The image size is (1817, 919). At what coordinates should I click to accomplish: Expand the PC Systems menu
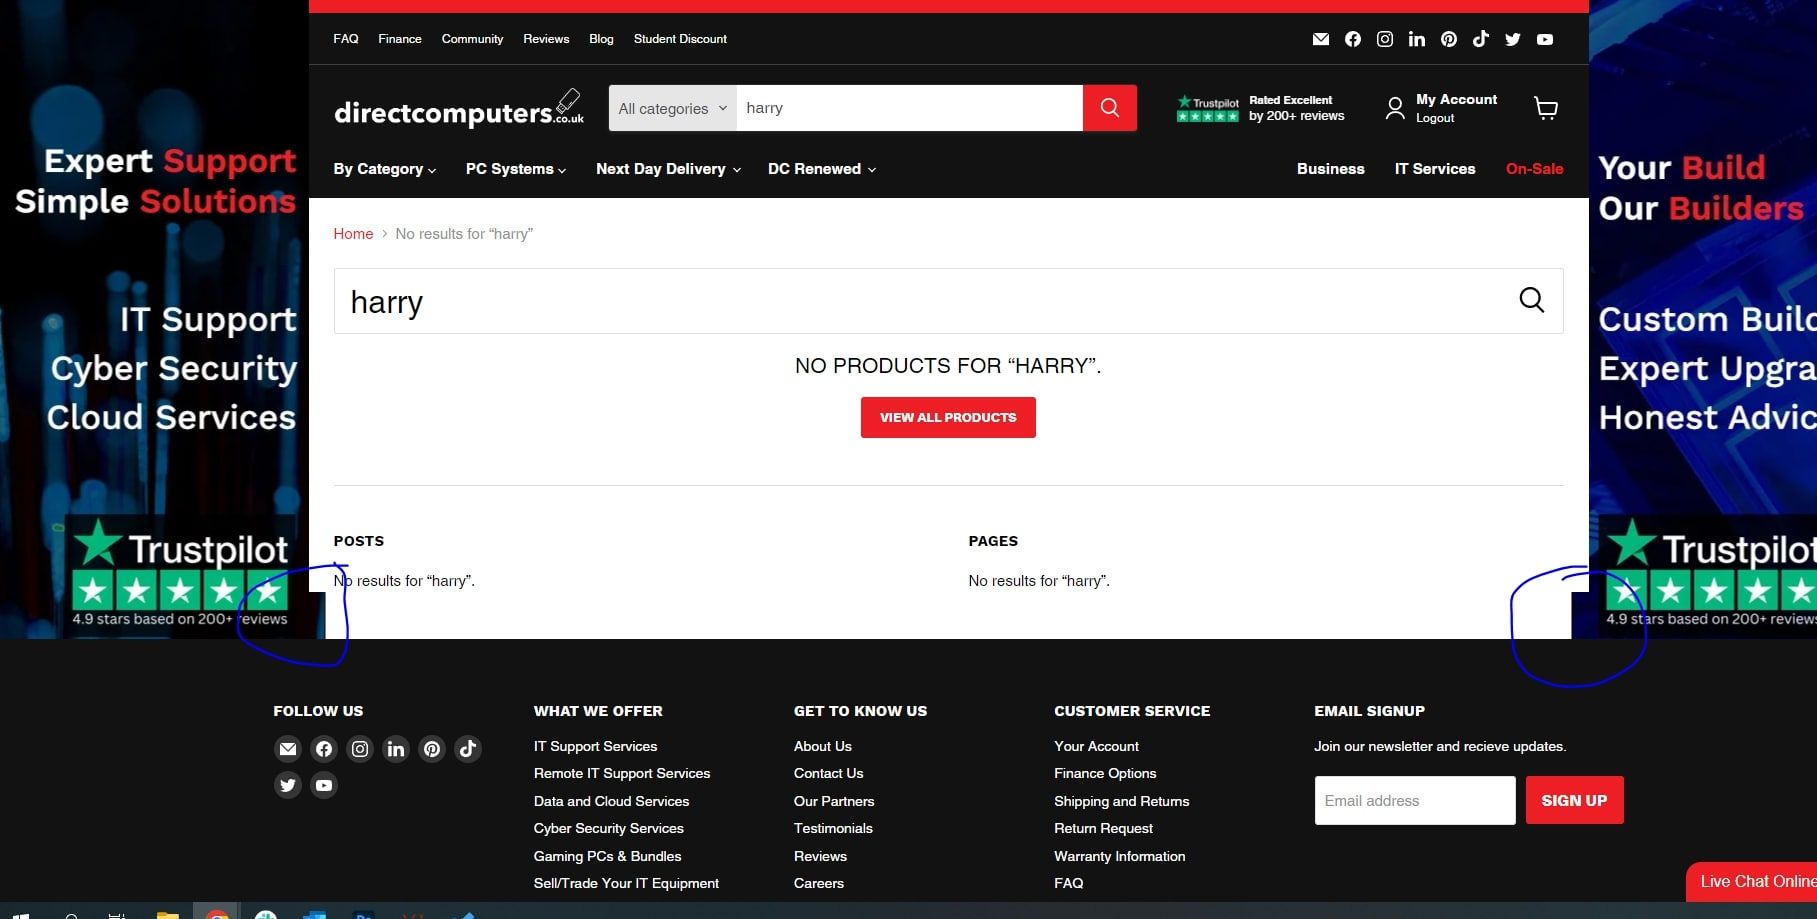516,169
